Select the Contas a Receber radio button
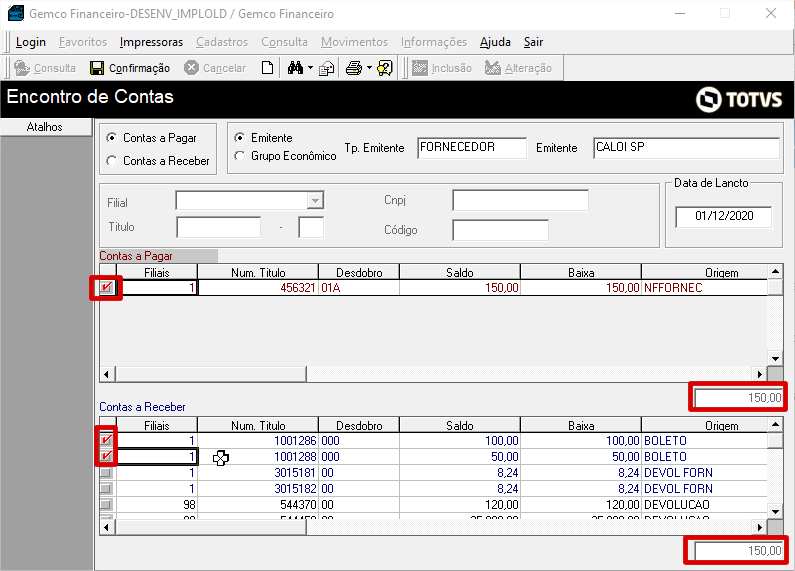This screenshot has width=795, height=571. (112, 160)
